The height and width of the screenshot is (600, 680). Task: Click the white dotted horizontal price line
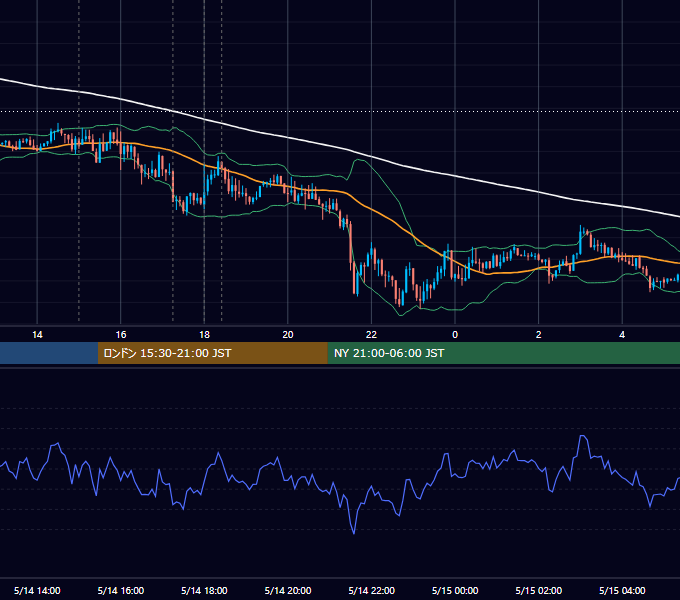(x=340, y=111)
